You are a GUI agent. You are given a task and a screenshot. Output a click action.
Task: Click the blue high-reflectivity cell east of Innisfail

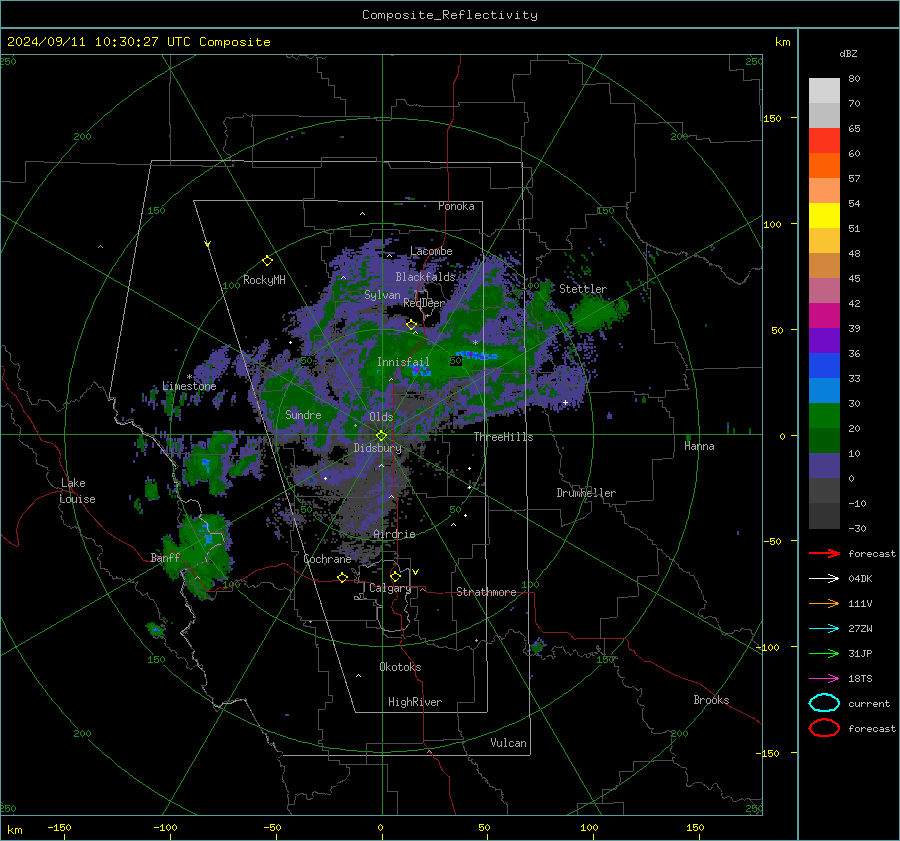pyautogui.click(x=476, y=355)
